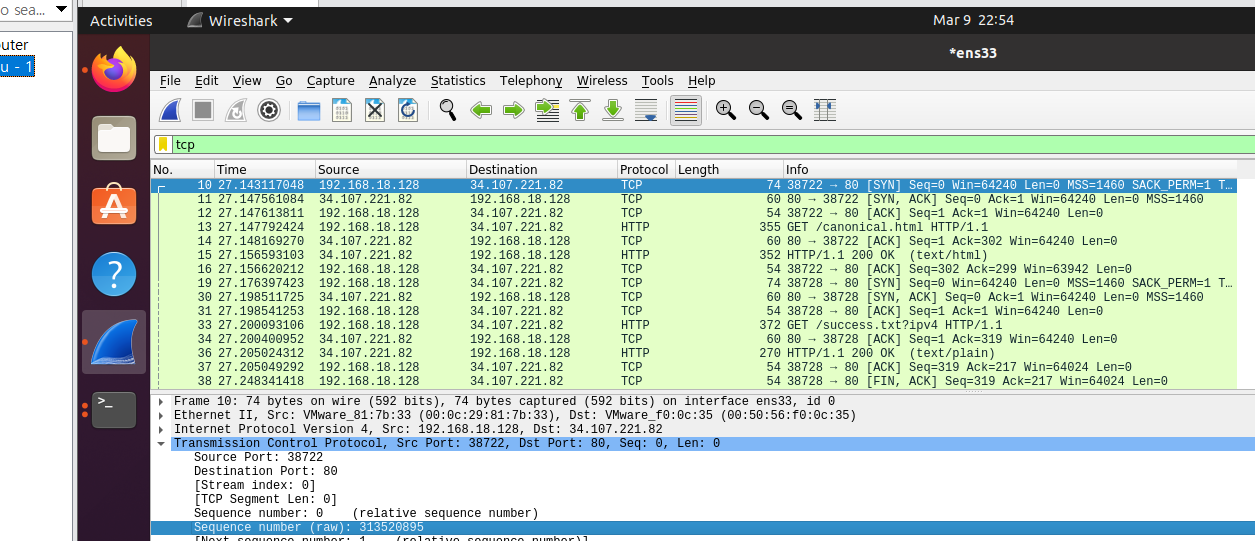This screenshot has width=1255, height=541.
Task: Sort by Info column header
Action: (x=1010, y=169)
